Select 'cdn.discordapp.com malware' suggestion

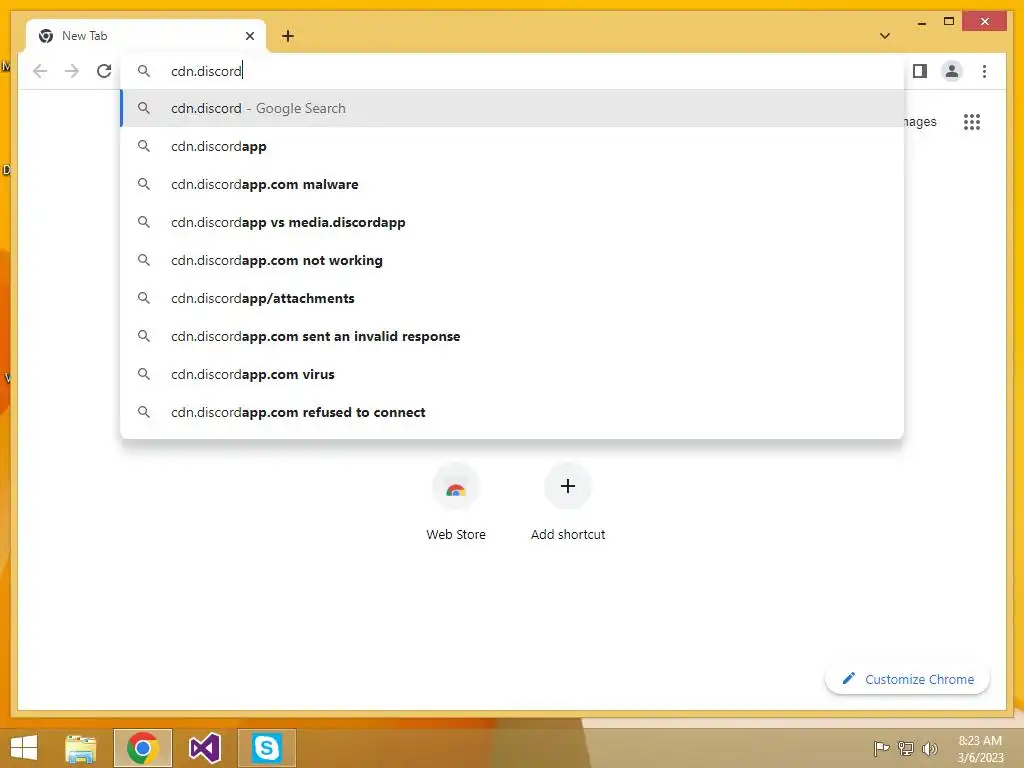pyautogui.click(x=512, y=184)
